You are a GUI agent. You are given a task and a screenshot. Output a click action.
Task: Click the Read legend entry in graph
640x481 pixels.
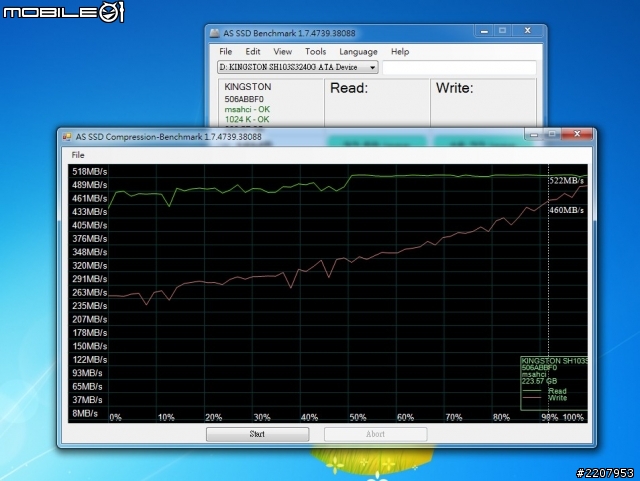(557, 391)
